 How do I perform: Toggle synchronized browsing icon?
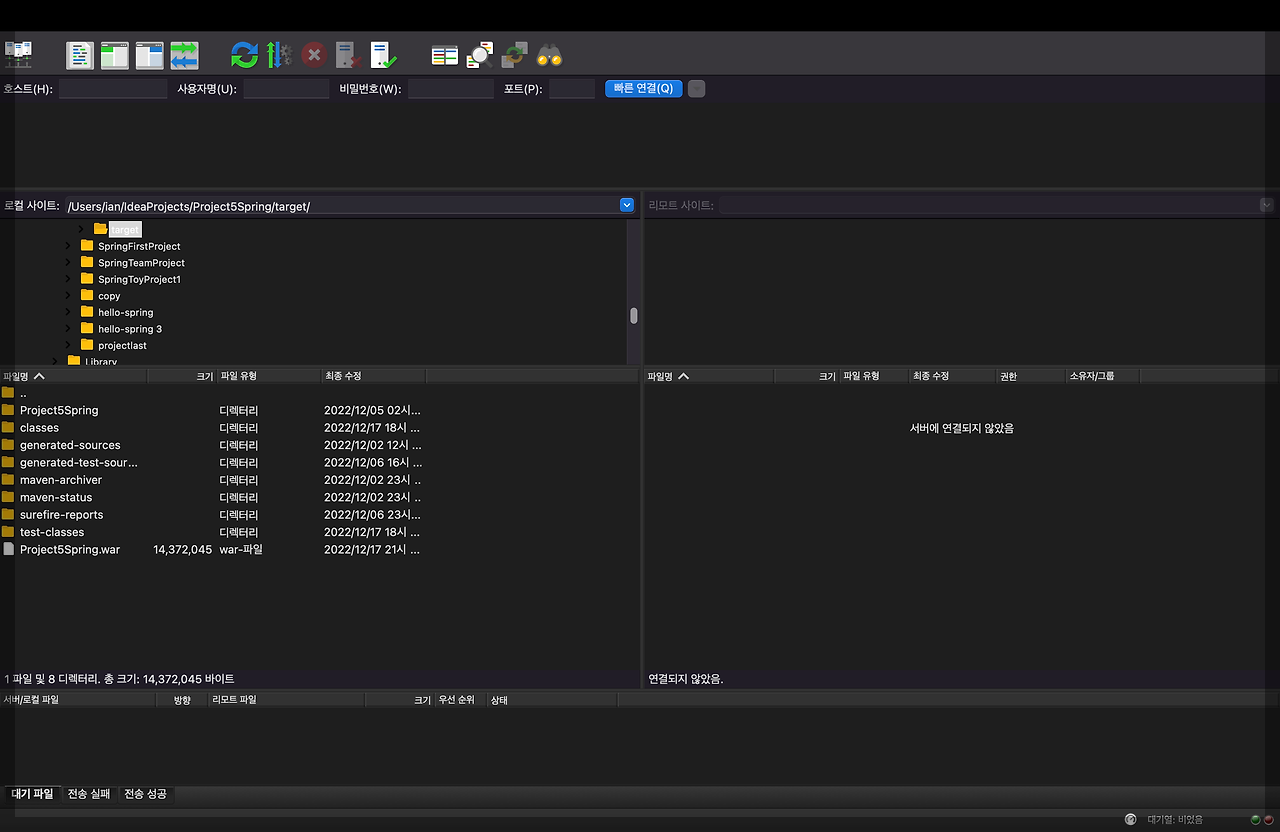pos(514,55)
